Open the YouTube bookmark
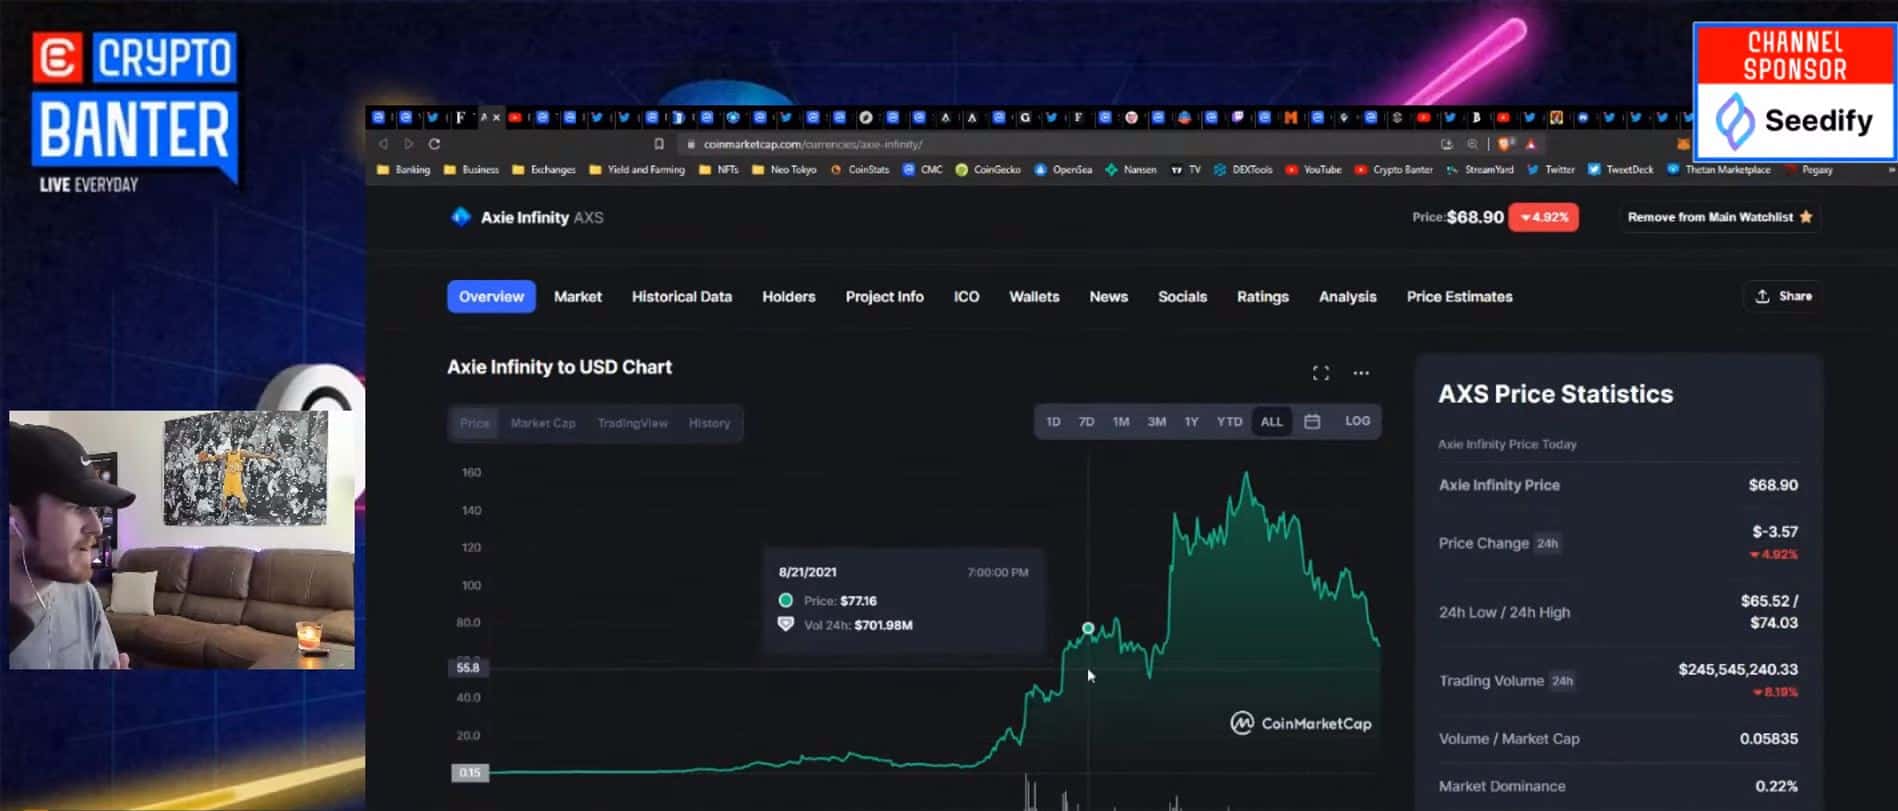The width and height of the screenshot is (1898, 811). click(1313, 170)
